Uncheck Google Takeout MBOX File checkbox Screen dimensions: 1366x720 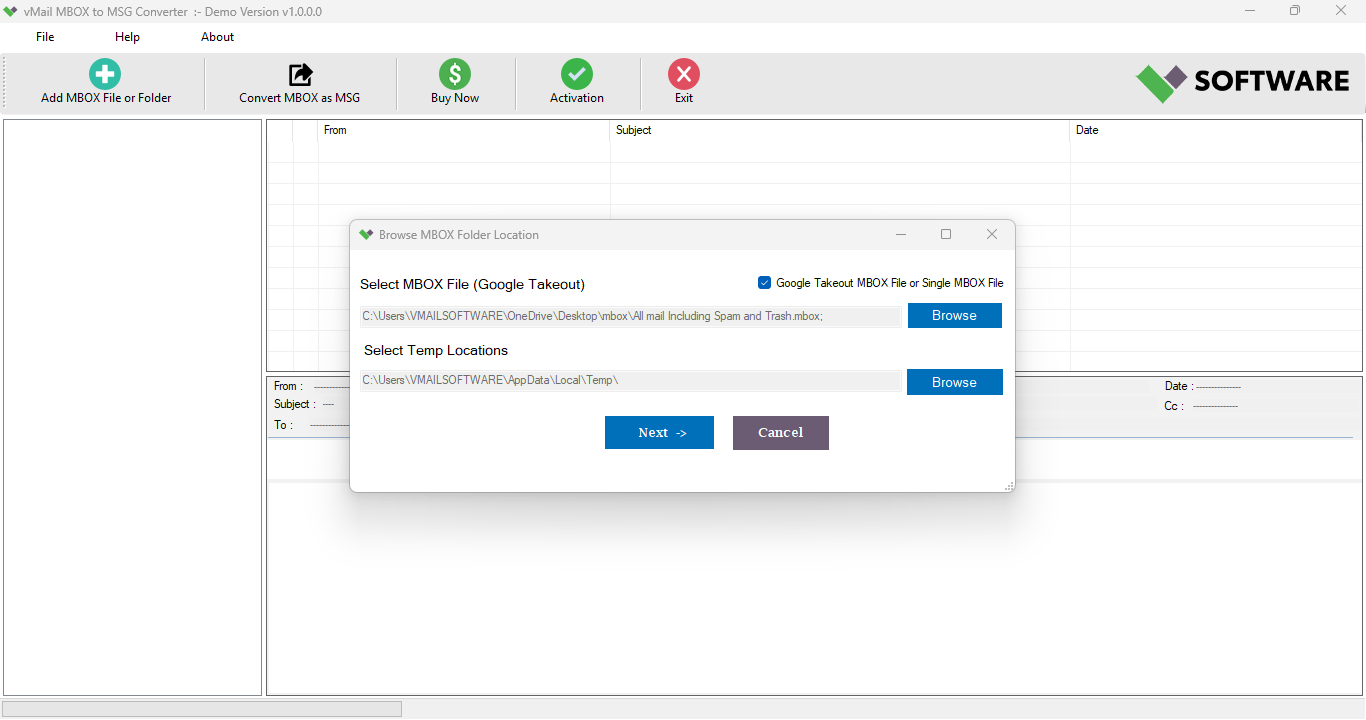(765, 283)
